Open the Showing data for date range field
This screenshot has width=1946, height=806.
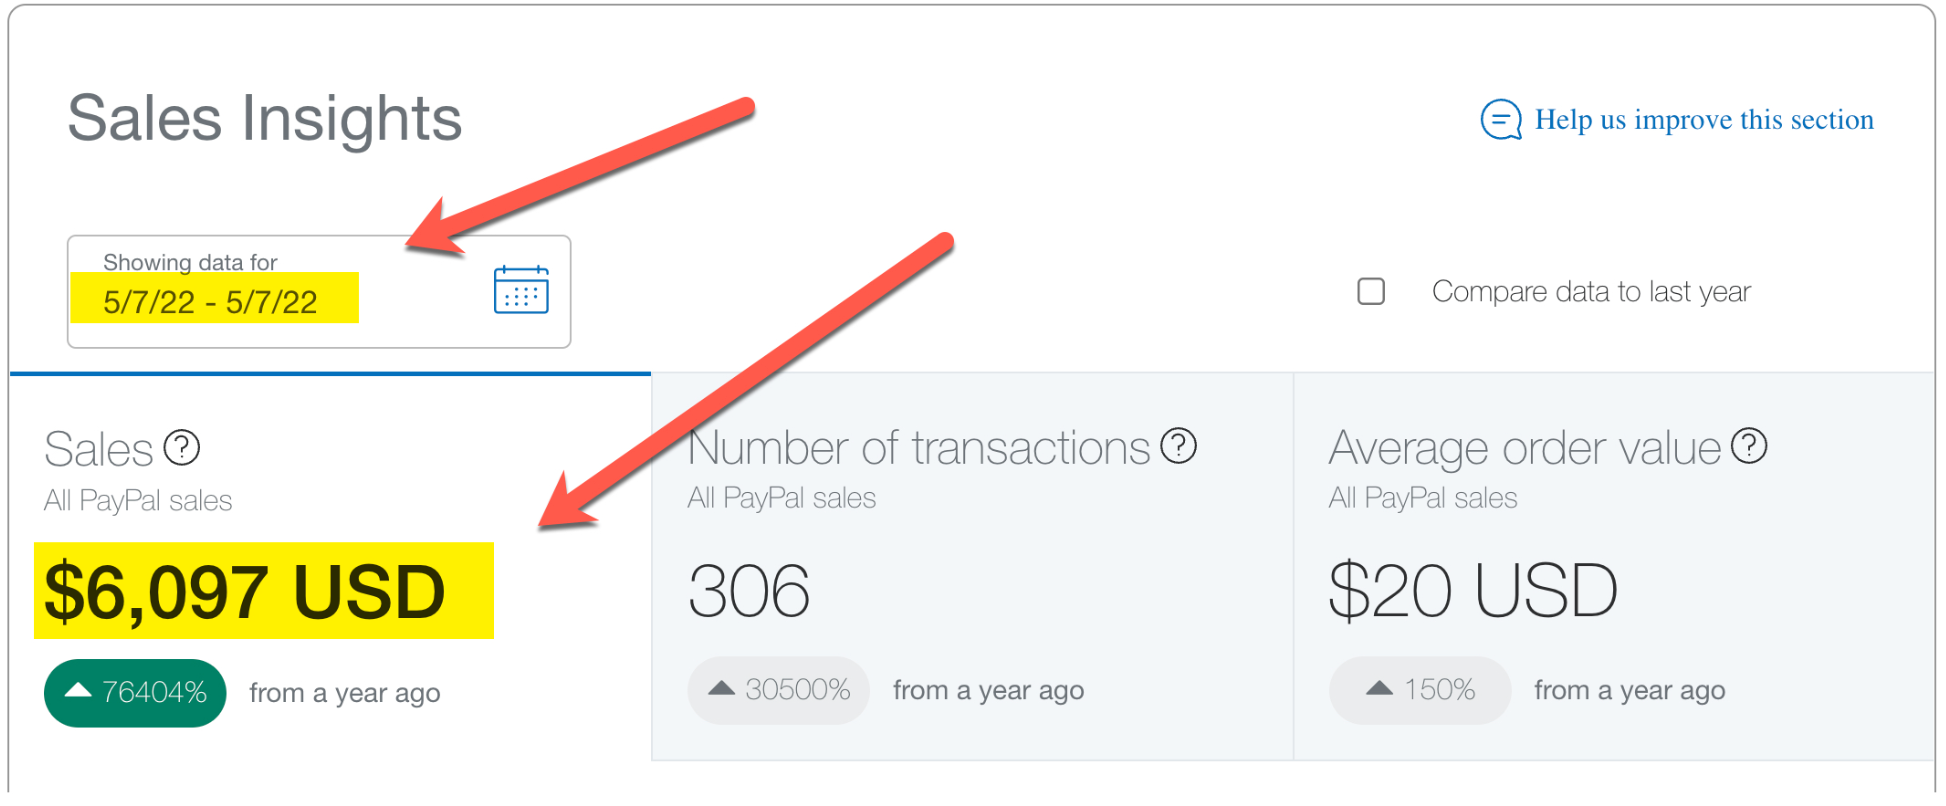click(x=319, y=292)
